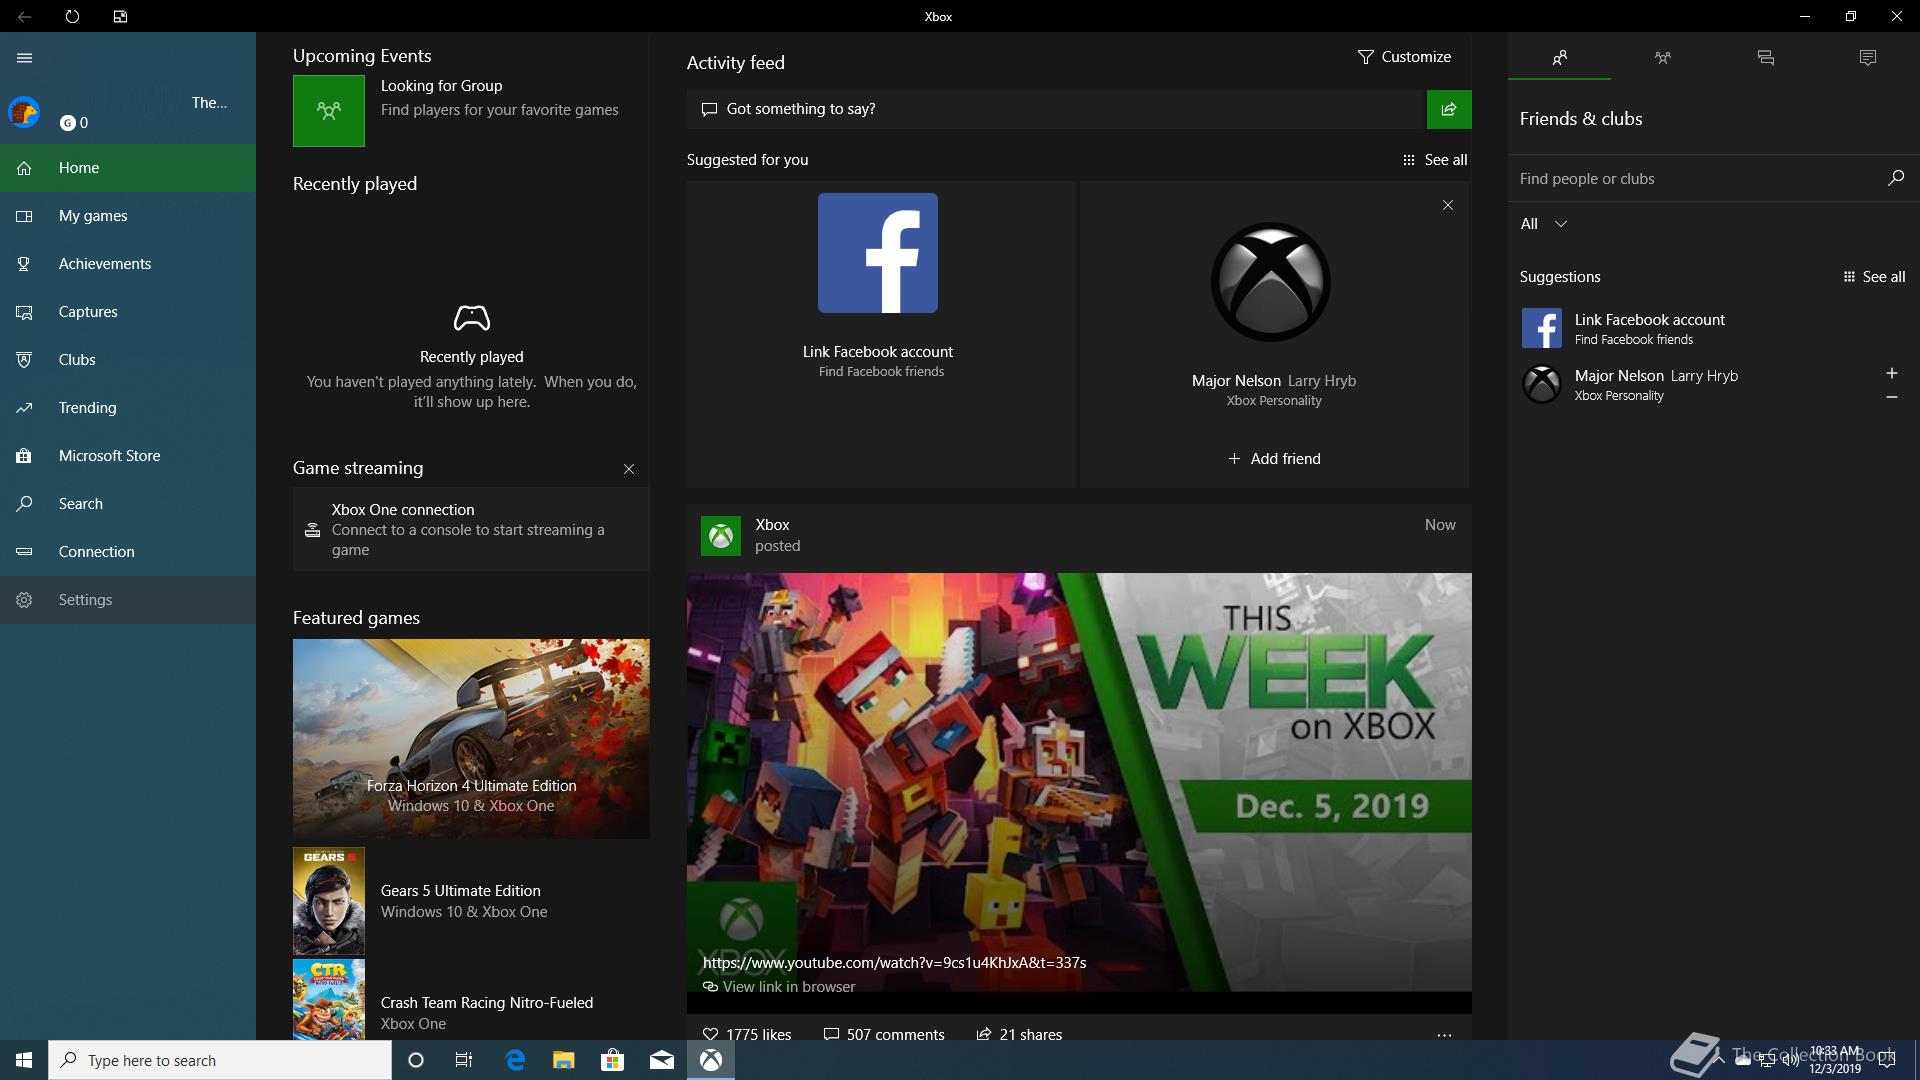
Task: Switch to the Activity alerts tab icon
Action: tap(1867, 58)
